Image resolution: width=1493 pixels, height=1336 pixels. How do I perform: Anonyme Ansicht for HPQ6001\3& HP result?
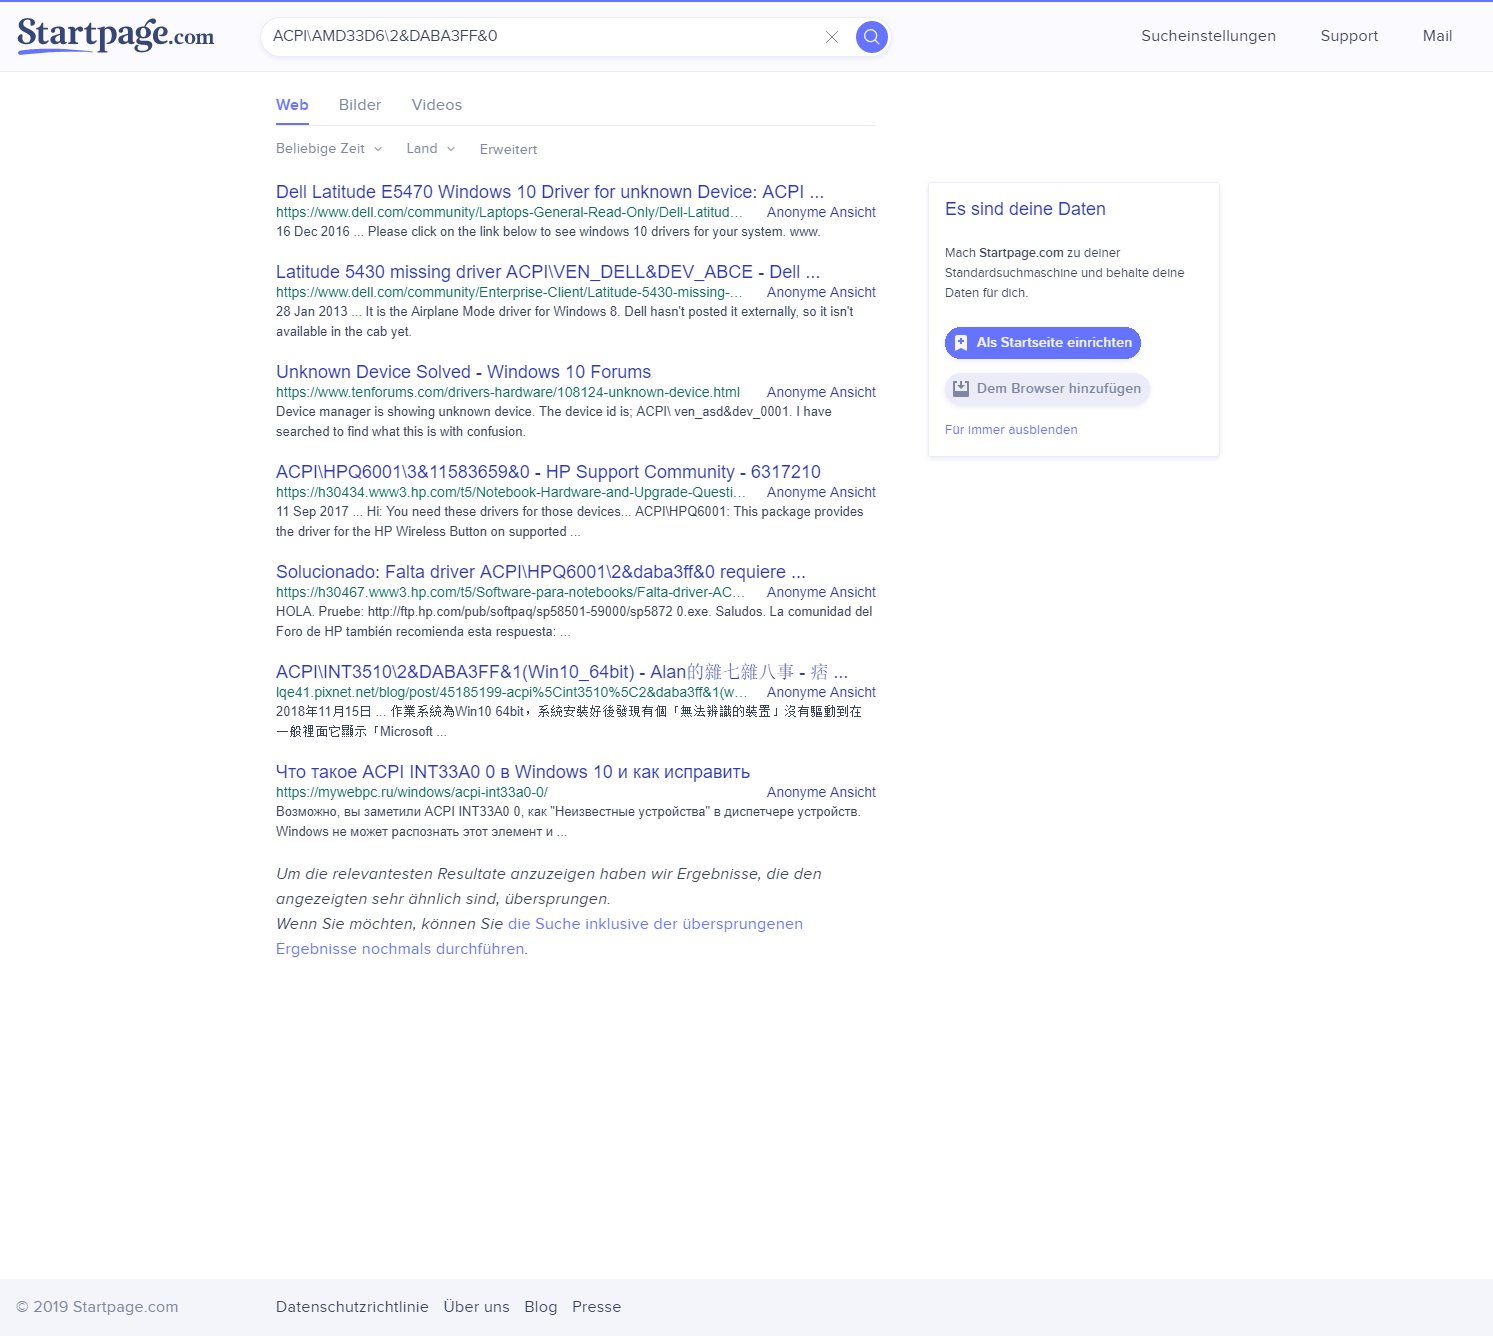tap(821, 492)
